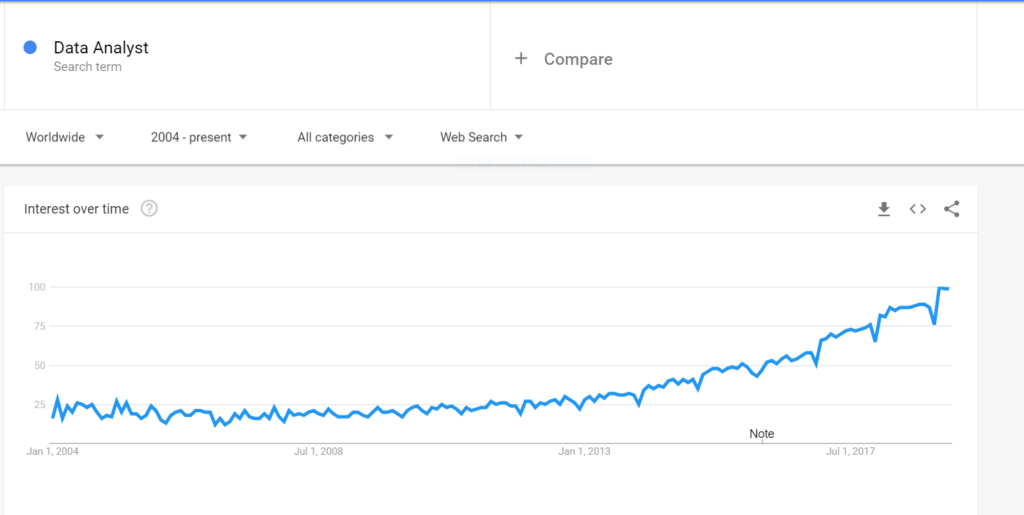Open the Interest over time help icon
This screenshot has width=1024, height=515.
point(150,209)
